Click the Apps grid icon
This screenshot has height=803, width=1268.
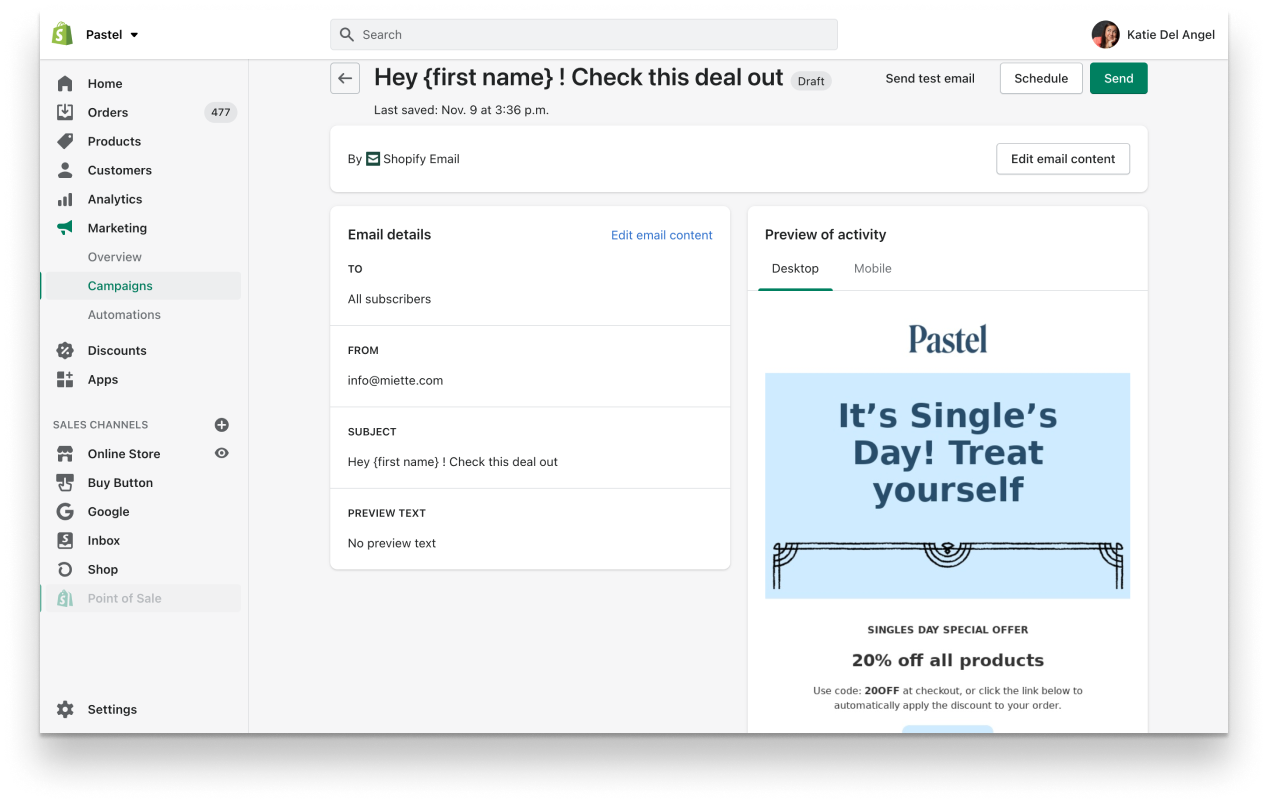coord(65,380)
